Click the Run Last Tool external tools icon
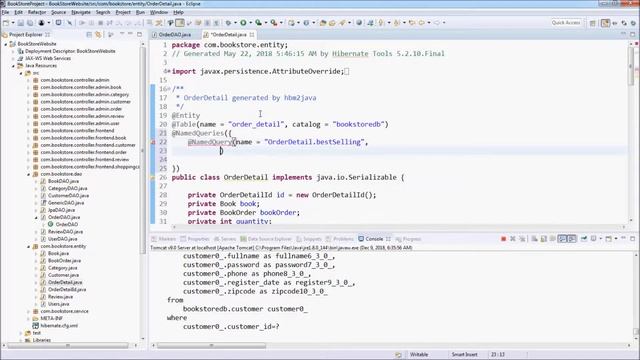Viewport: 640px width, 360px height. tap(274, 23)
